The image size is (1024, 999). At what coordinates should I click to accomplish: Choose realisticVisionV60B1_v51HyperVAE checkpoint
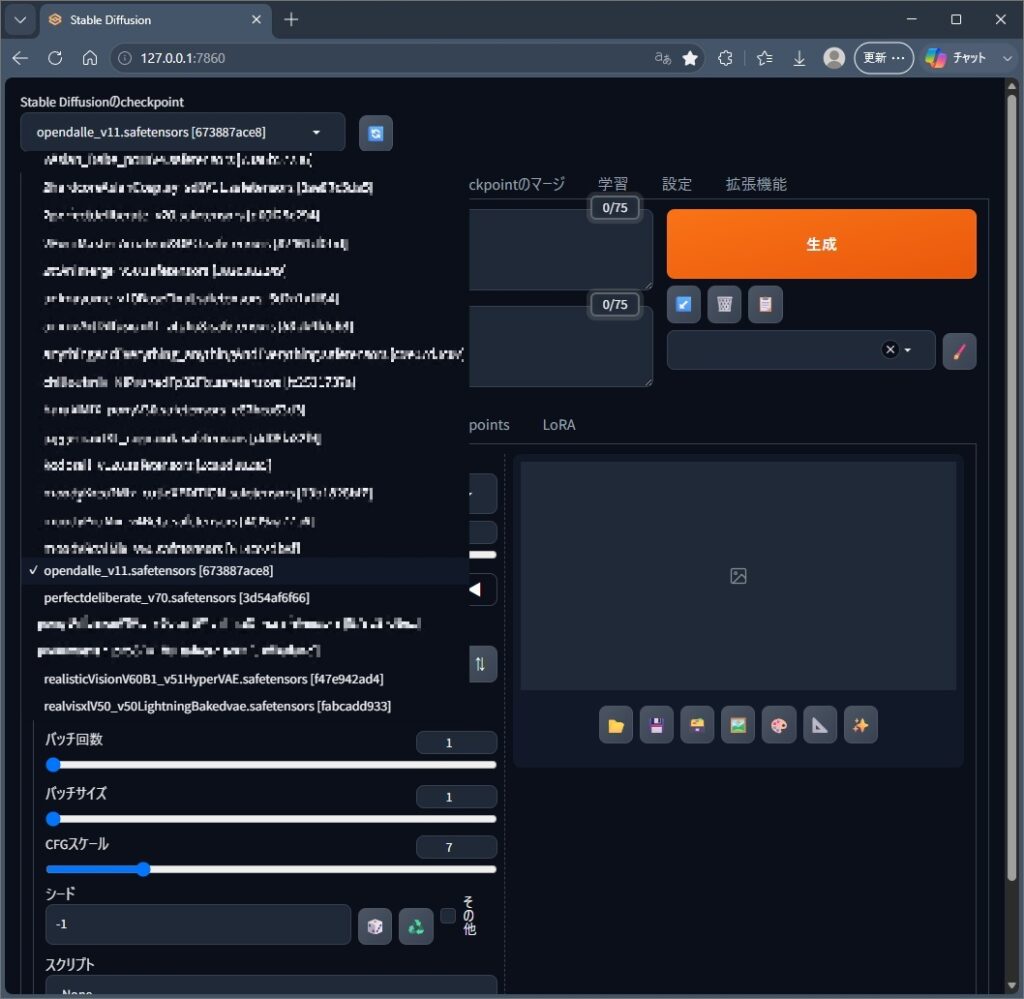245,679
